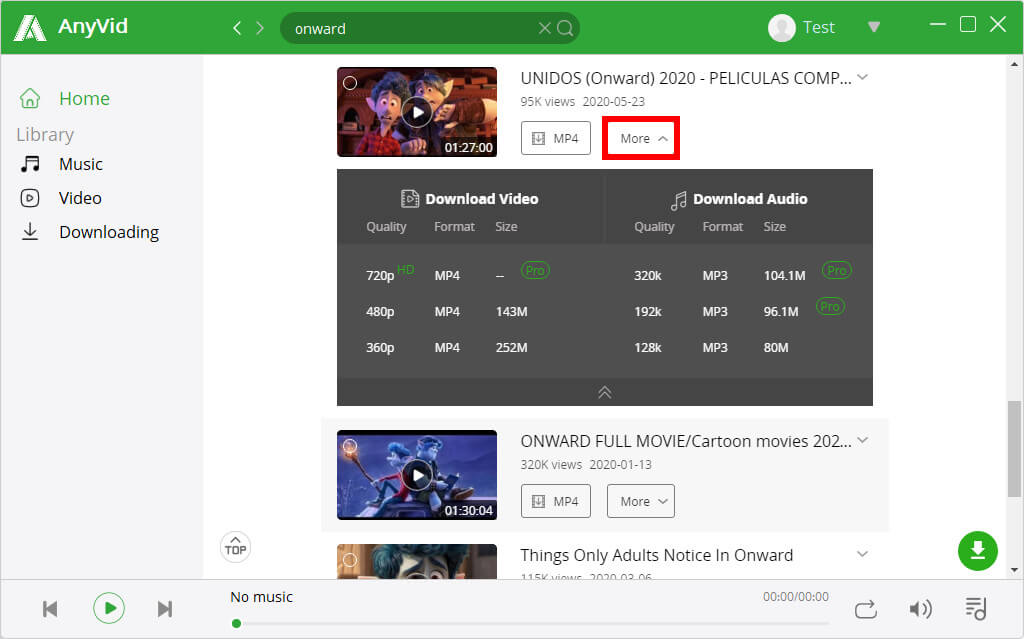Collapse More options for UNIDOS (Onward)
The height and width of the screenshot is (639, 1024).
[641, 138]
